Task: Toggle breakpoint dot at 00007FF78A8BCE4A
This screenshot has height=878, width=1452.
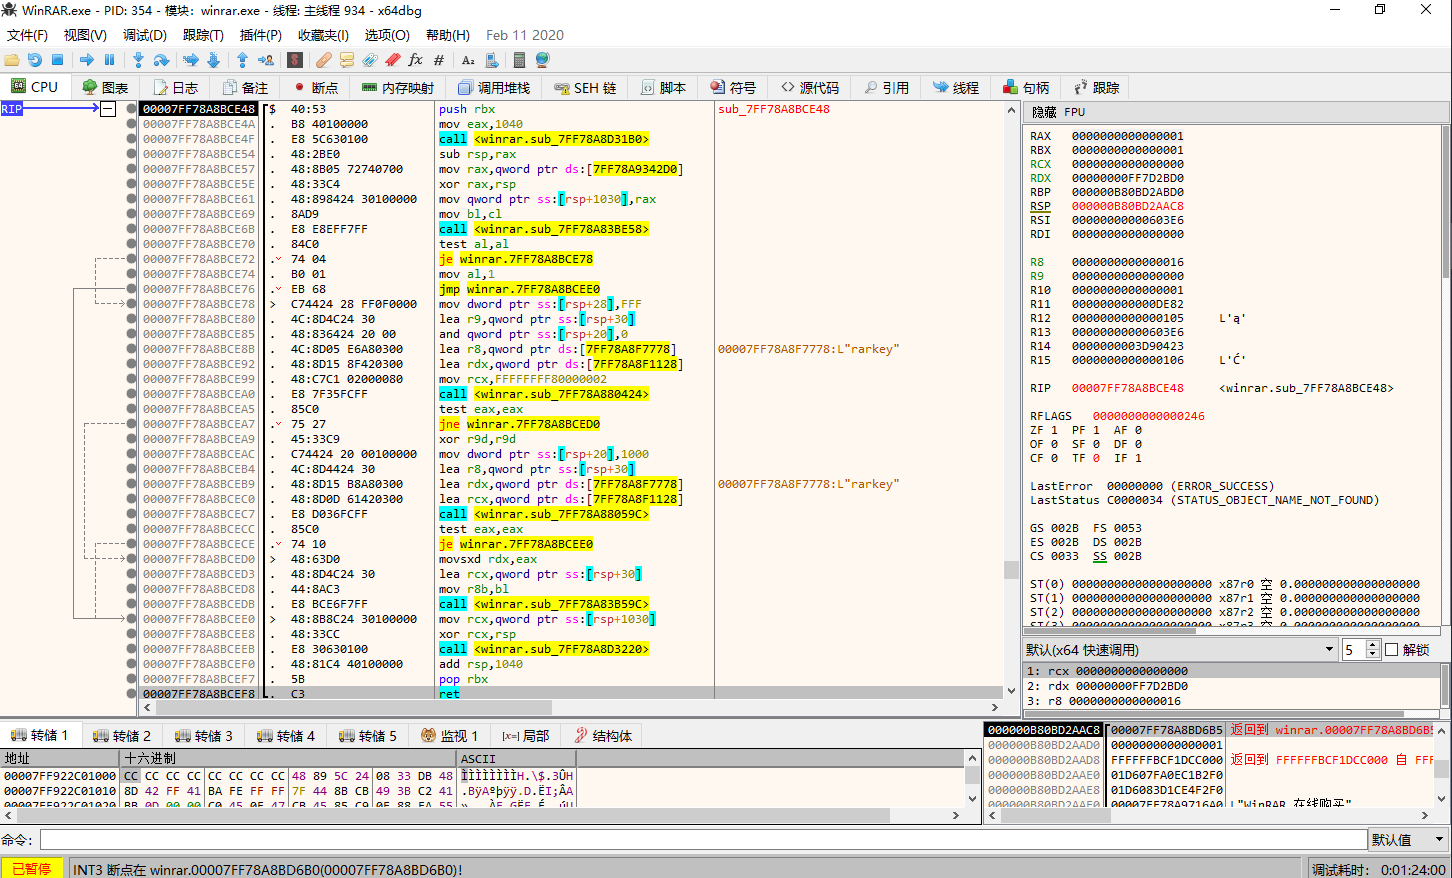Action: (131, 124)
